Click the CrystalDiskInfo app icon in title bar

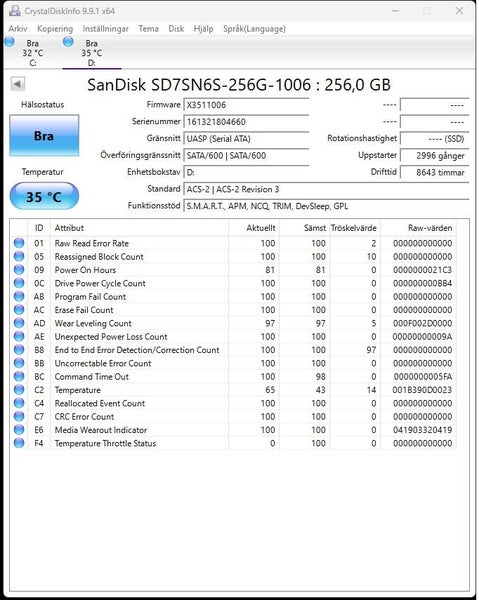pos(15,11)
